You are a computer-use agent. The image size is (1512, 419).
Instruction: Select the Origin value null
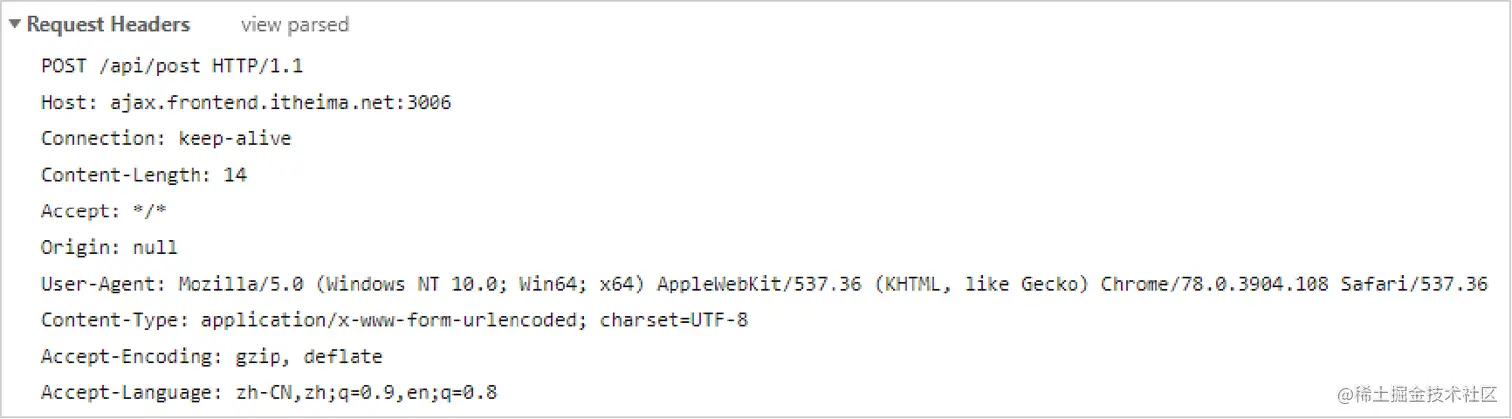[x=155, y=247]
